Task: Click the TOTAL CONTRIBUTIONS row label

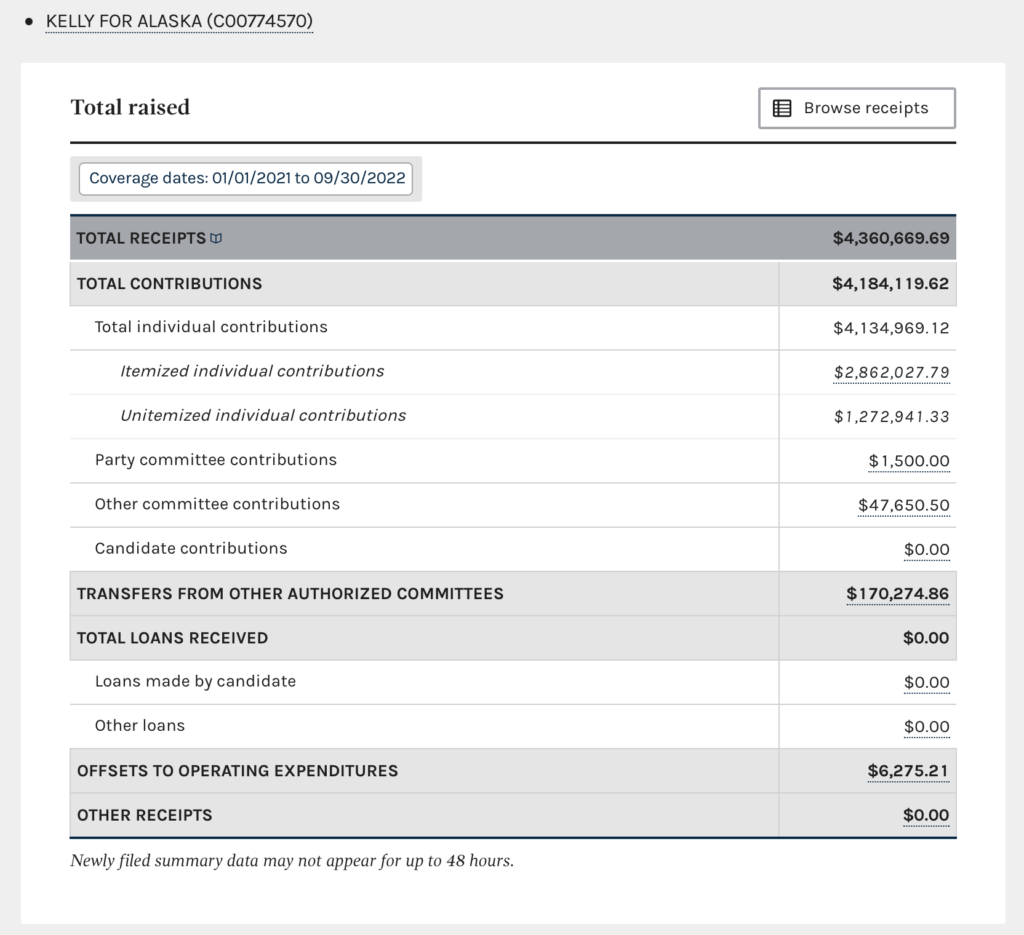Action: tap(169, 284)
